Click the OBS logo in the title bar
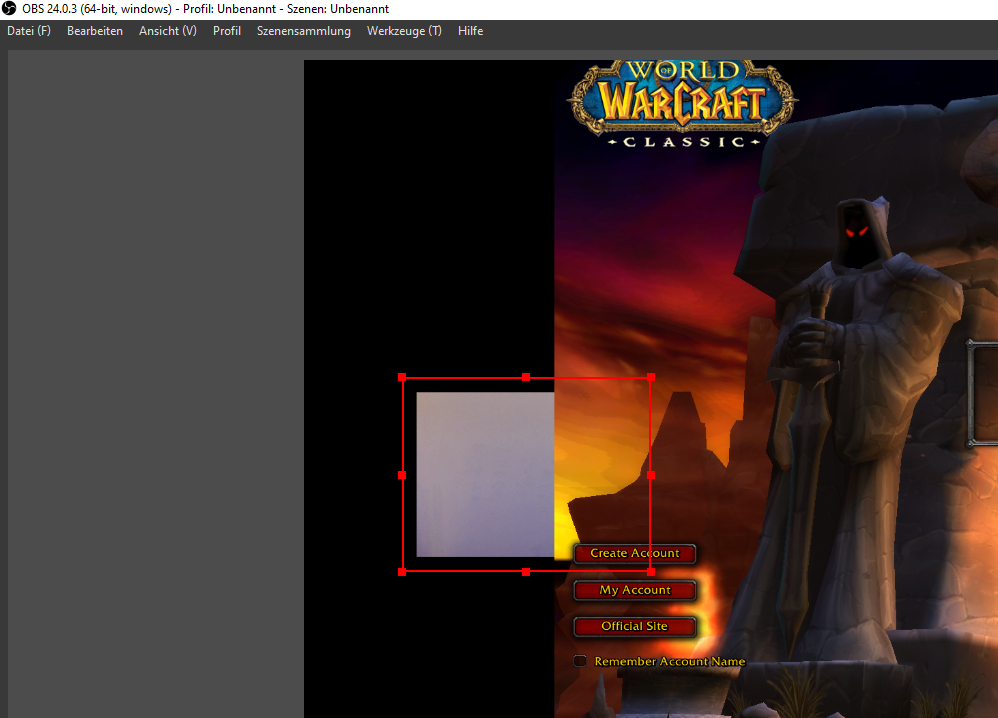The image size is (998, 718). point(10,9)
